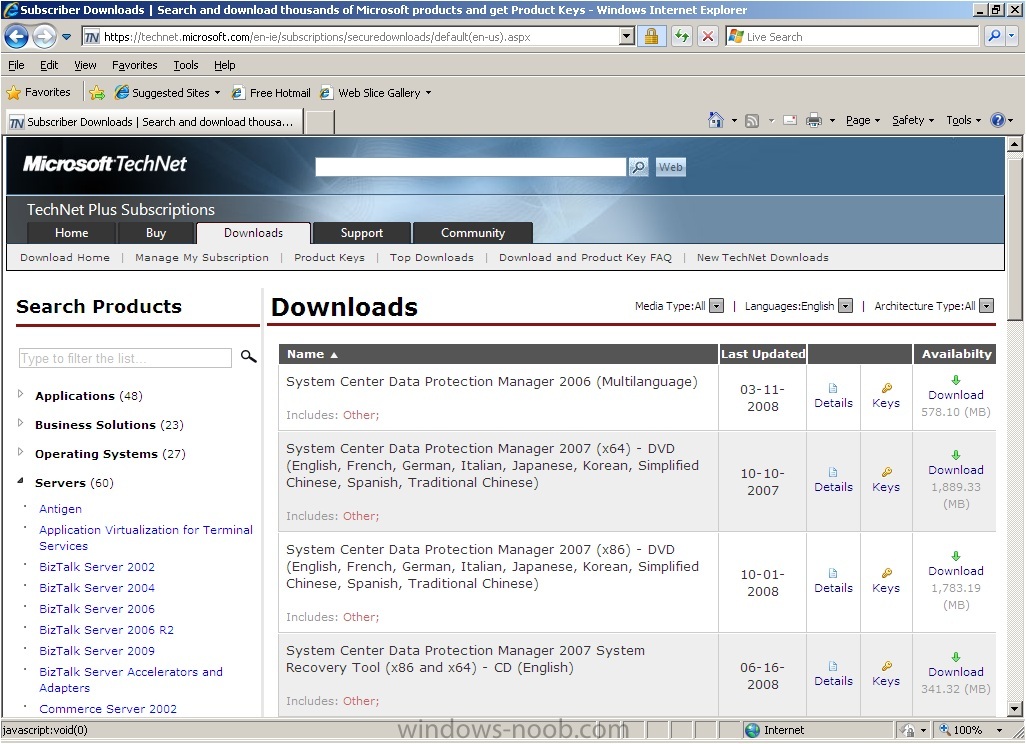Click the Top Downloads link

[431, 257]
